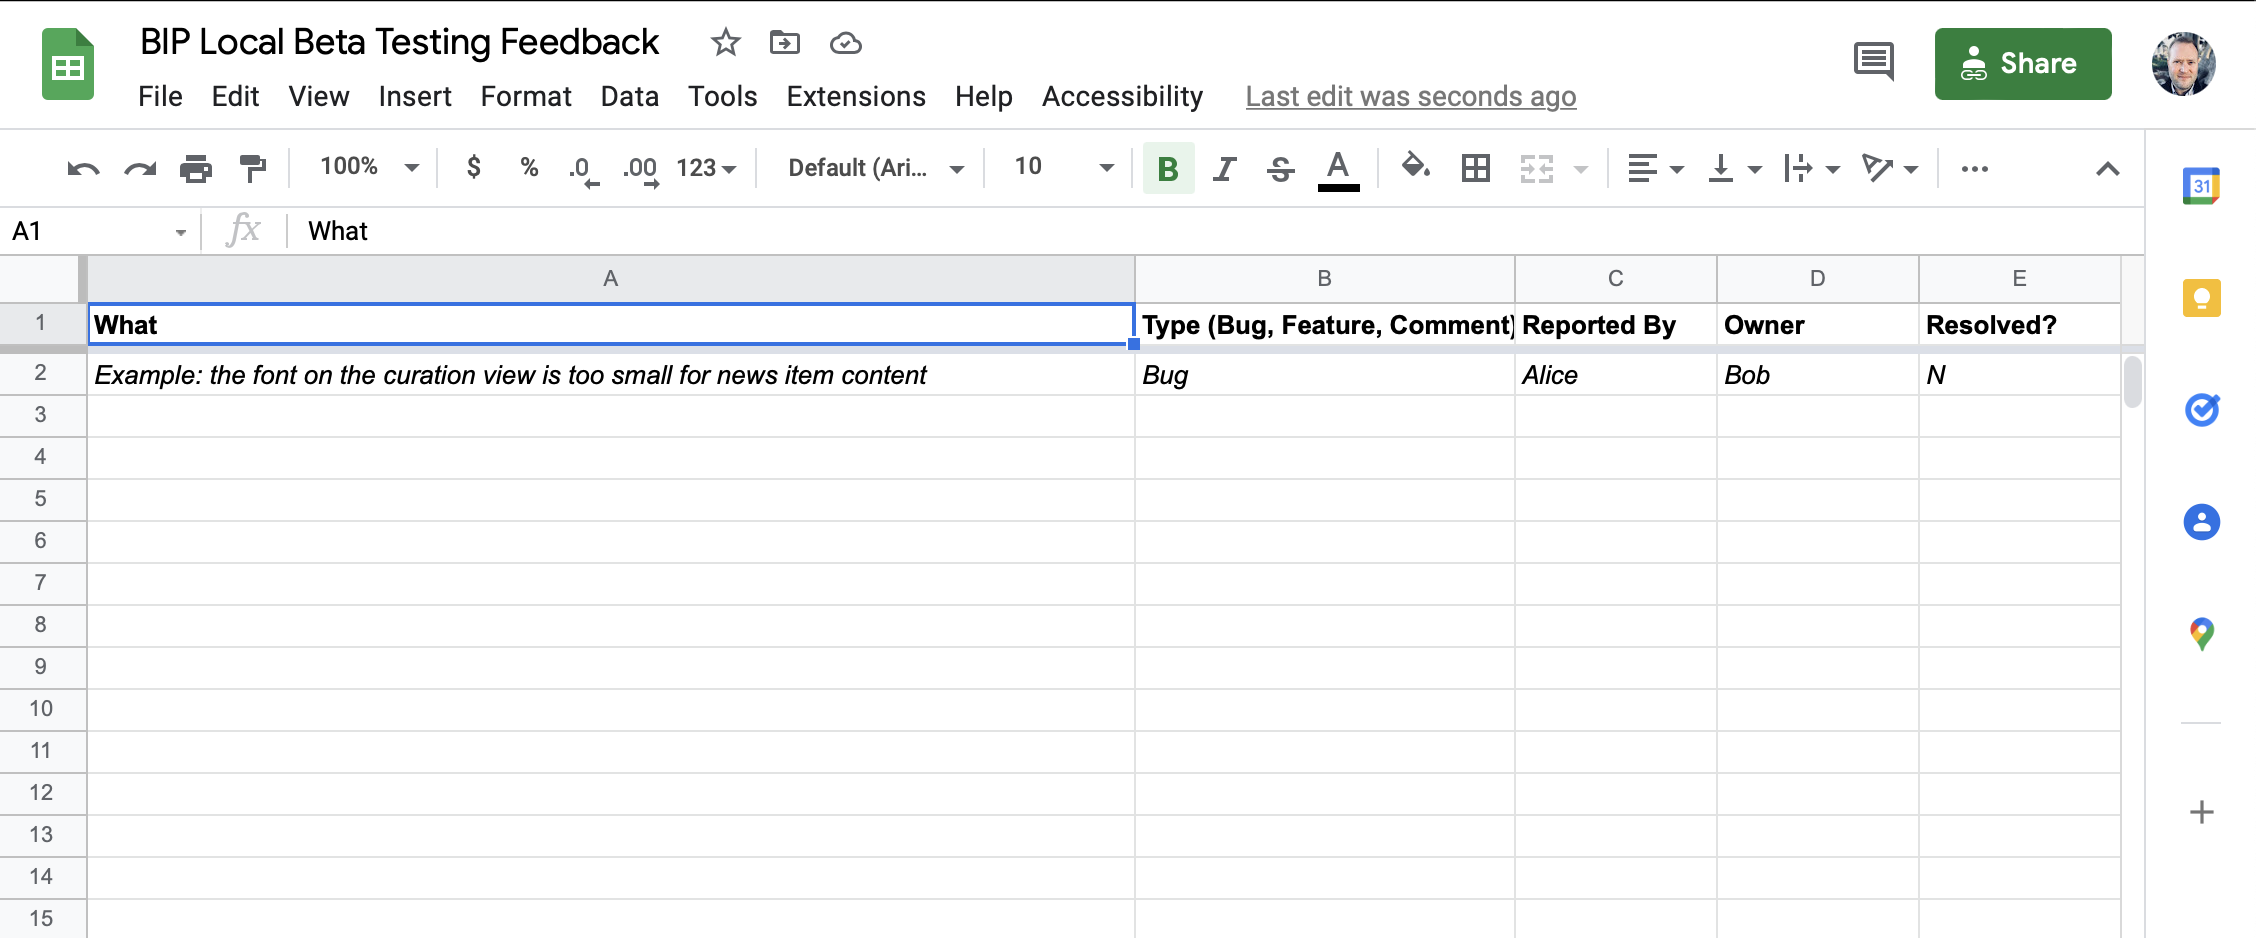Screen dimensions: 2256x938
Task: Open the Format menu
Action: tap(525, 97)
